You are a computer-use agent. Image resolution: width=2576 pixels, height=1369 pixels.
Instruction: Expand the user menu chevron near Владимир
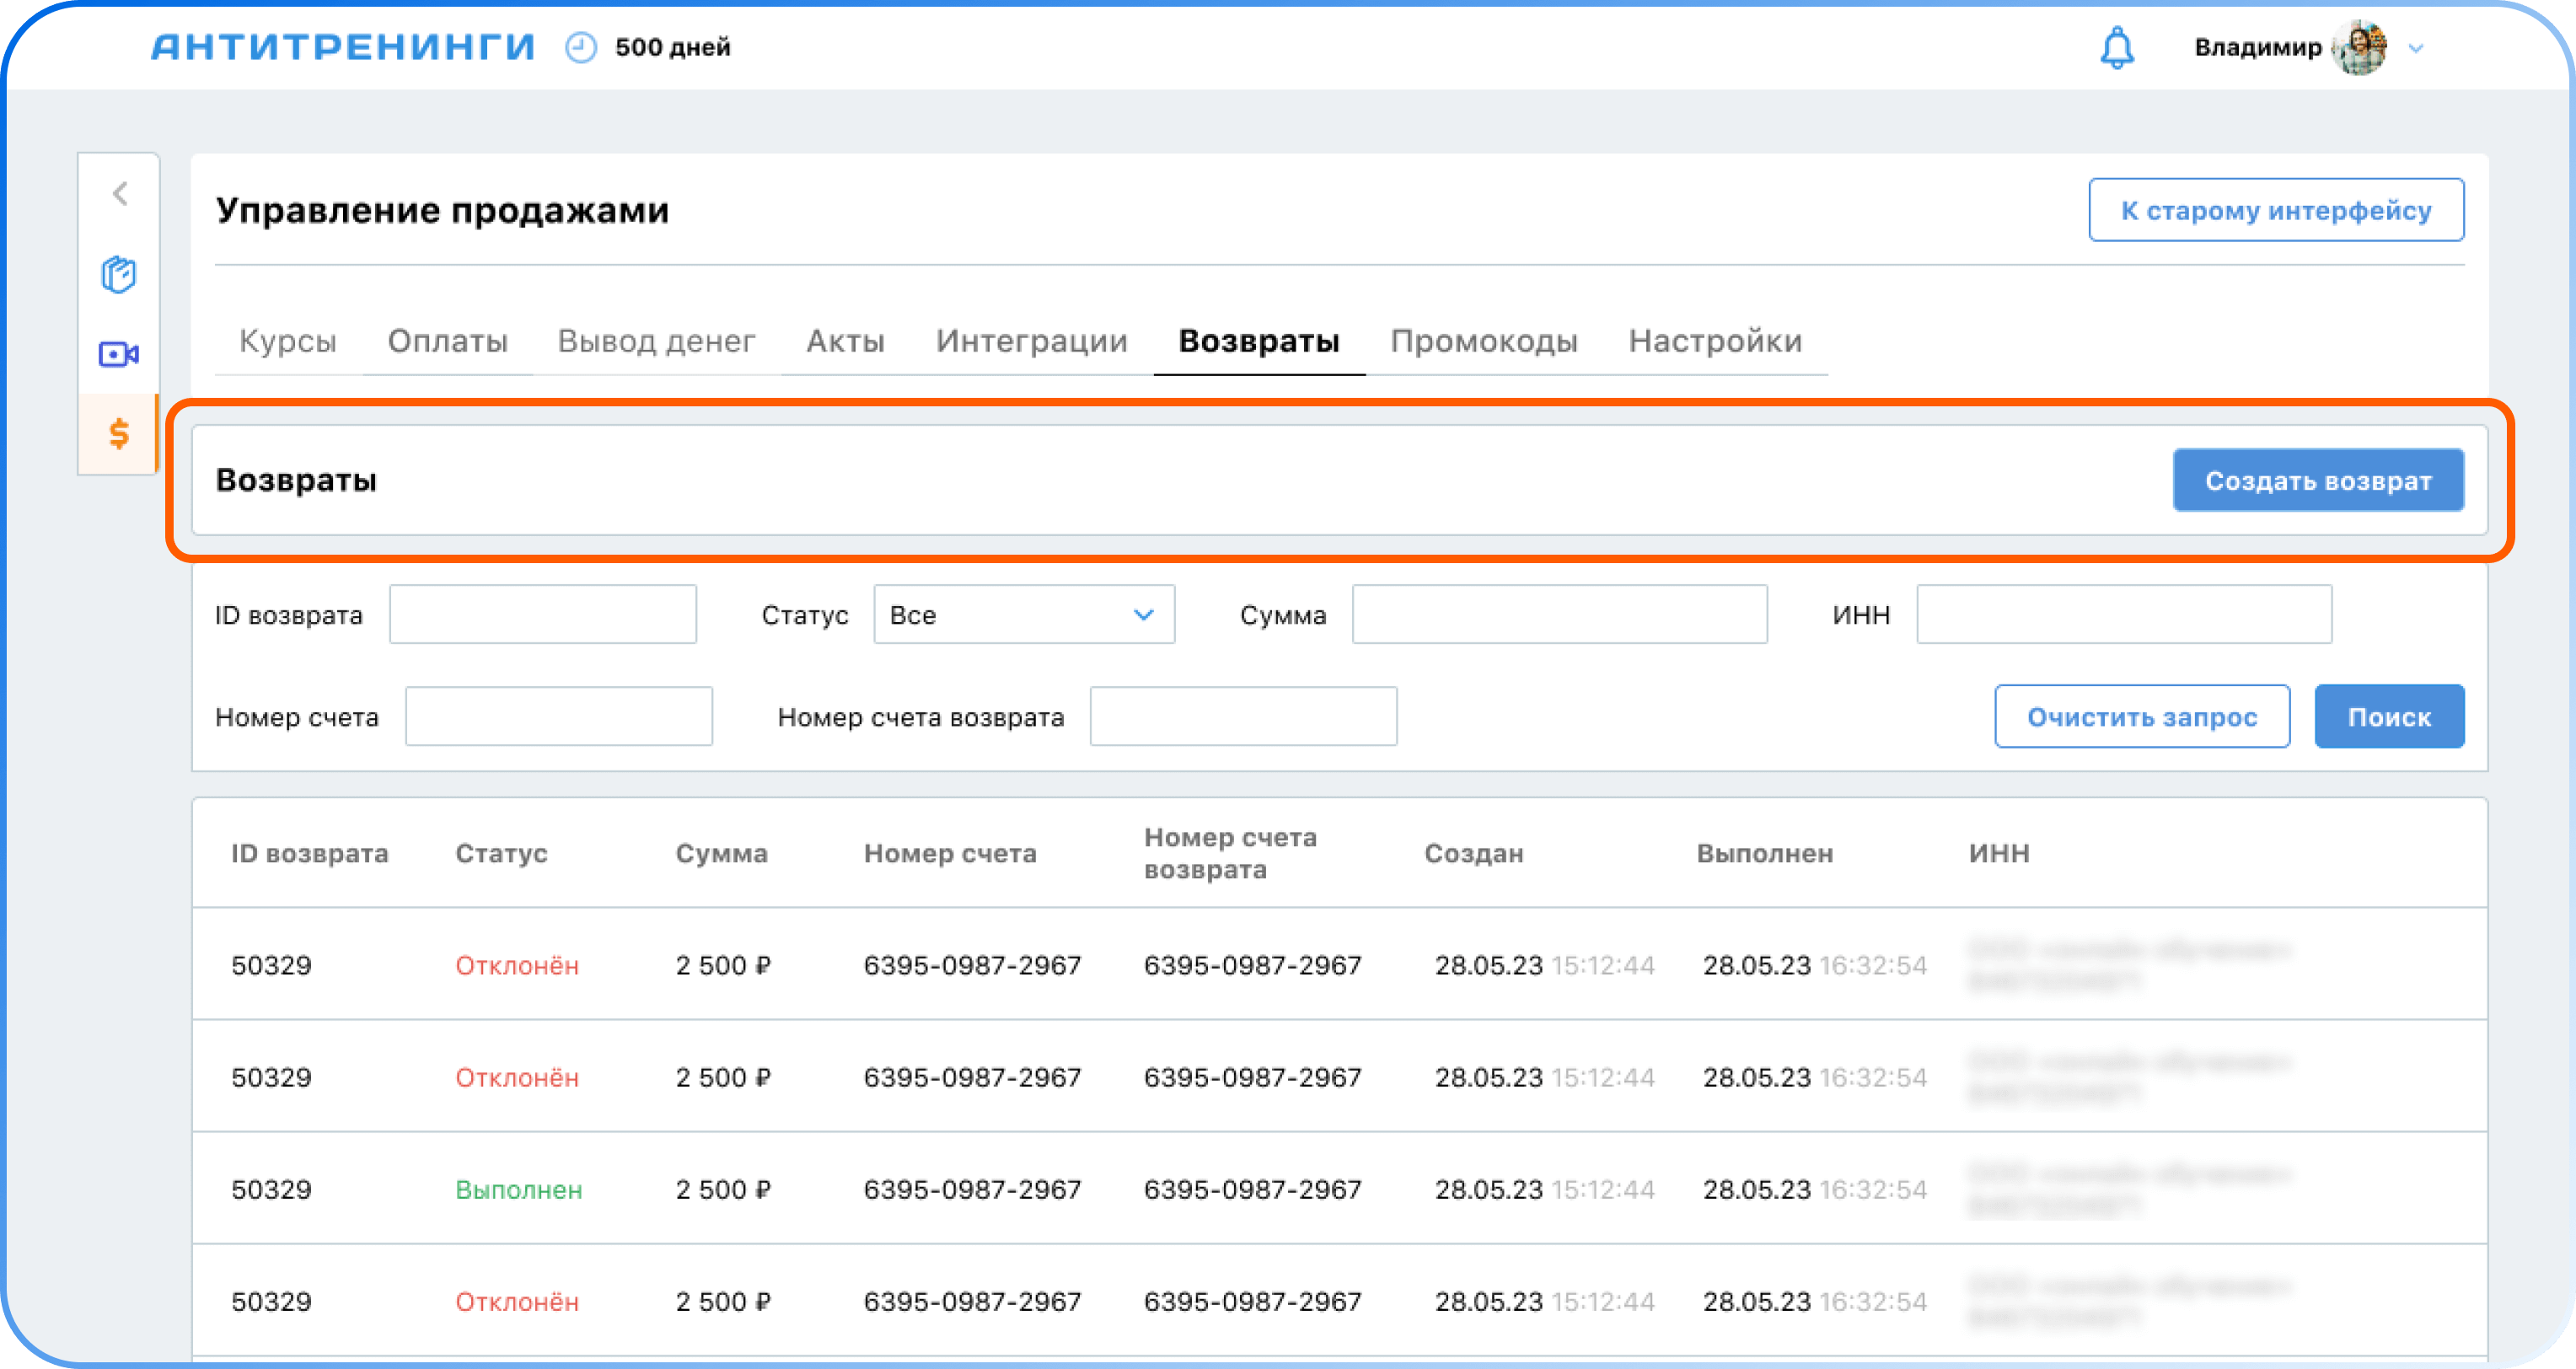click(2417, 48)
